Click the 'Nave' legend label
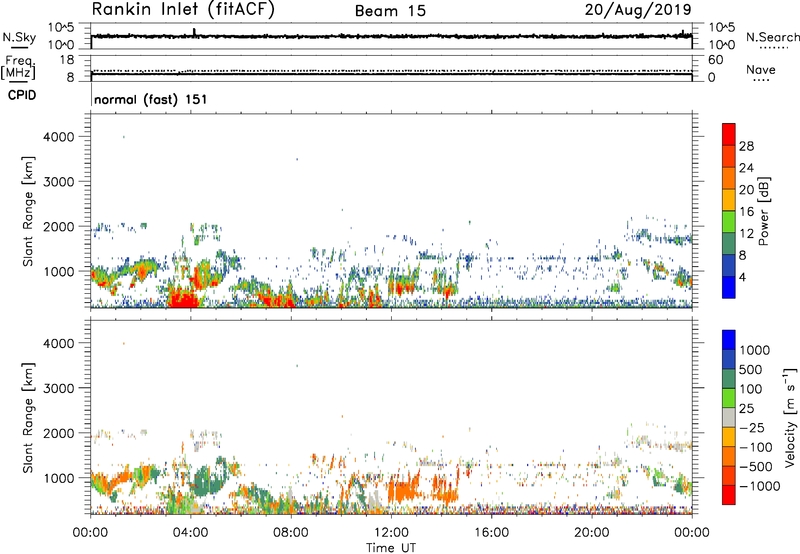The image size is (800, 554). point(760,69)
